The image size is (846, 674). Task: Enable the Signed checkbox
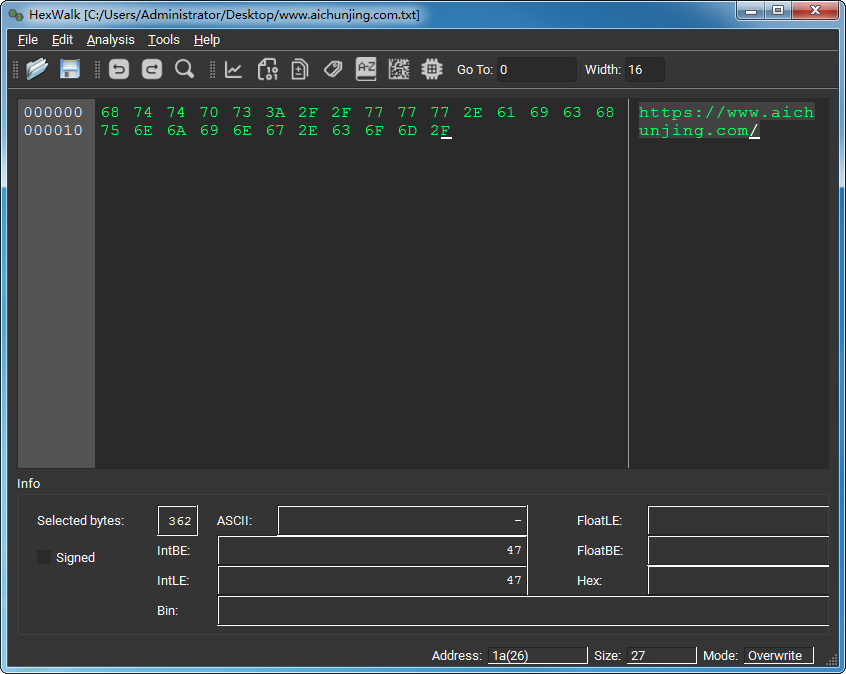tap(44, 557)
